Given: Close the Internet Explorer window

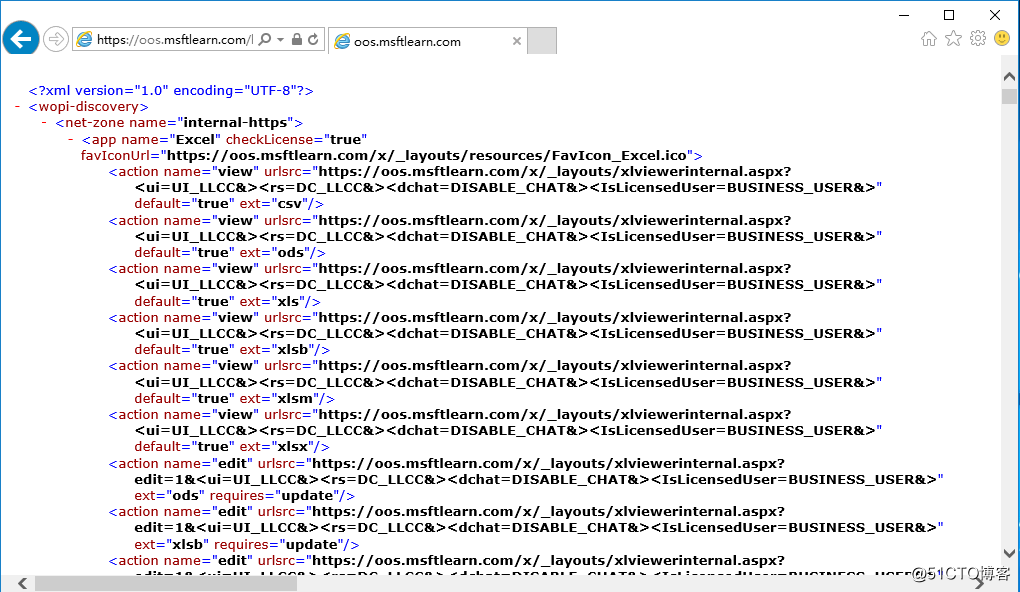Looking at the screenshot, I should (x=995, y=15).
